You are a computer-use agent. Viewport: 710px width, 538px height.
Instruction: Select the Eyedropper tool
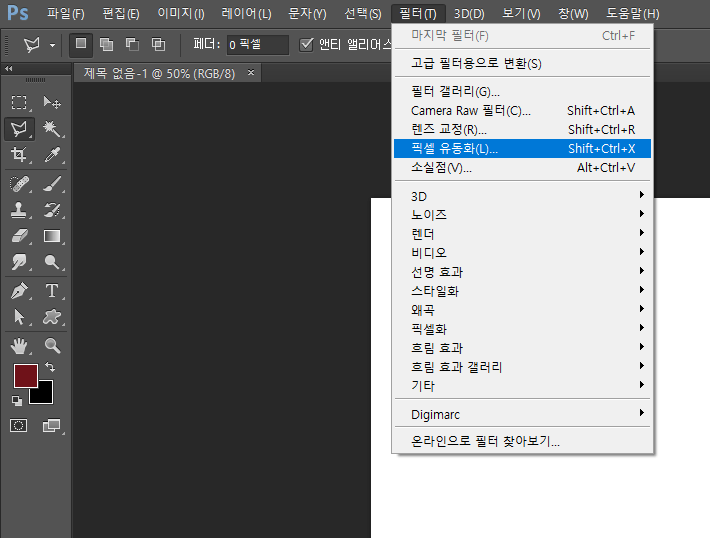[x=52, y=155]
